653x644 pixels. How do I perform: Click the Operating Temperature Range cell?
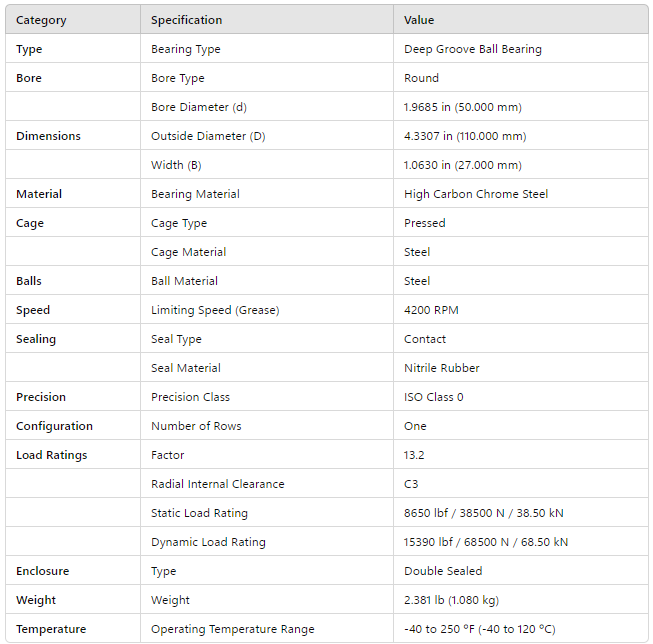(x=232, y=629)
